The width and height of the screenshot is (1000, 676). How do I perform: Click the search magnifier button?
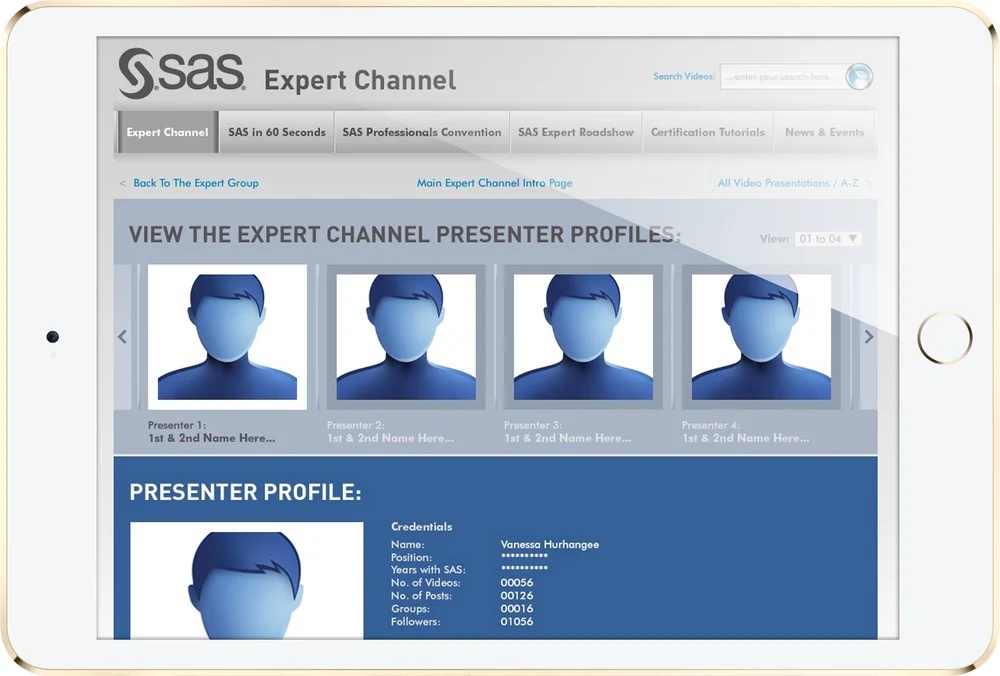[858, 77]
